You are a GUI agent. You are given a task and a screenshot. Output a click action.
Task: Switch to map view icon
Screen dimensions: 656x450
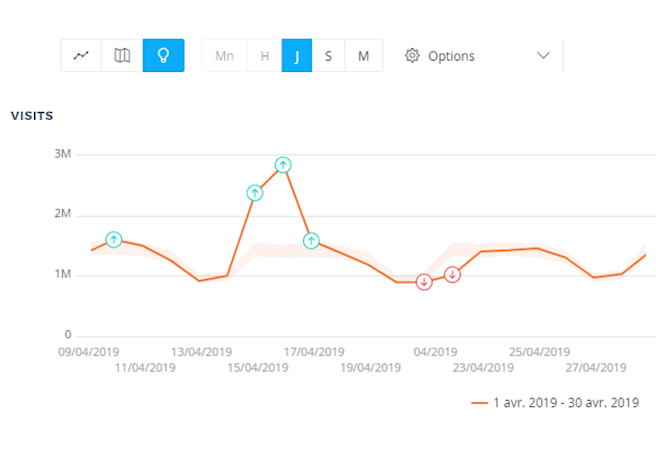pyautogui.click(x=122, y=56)
